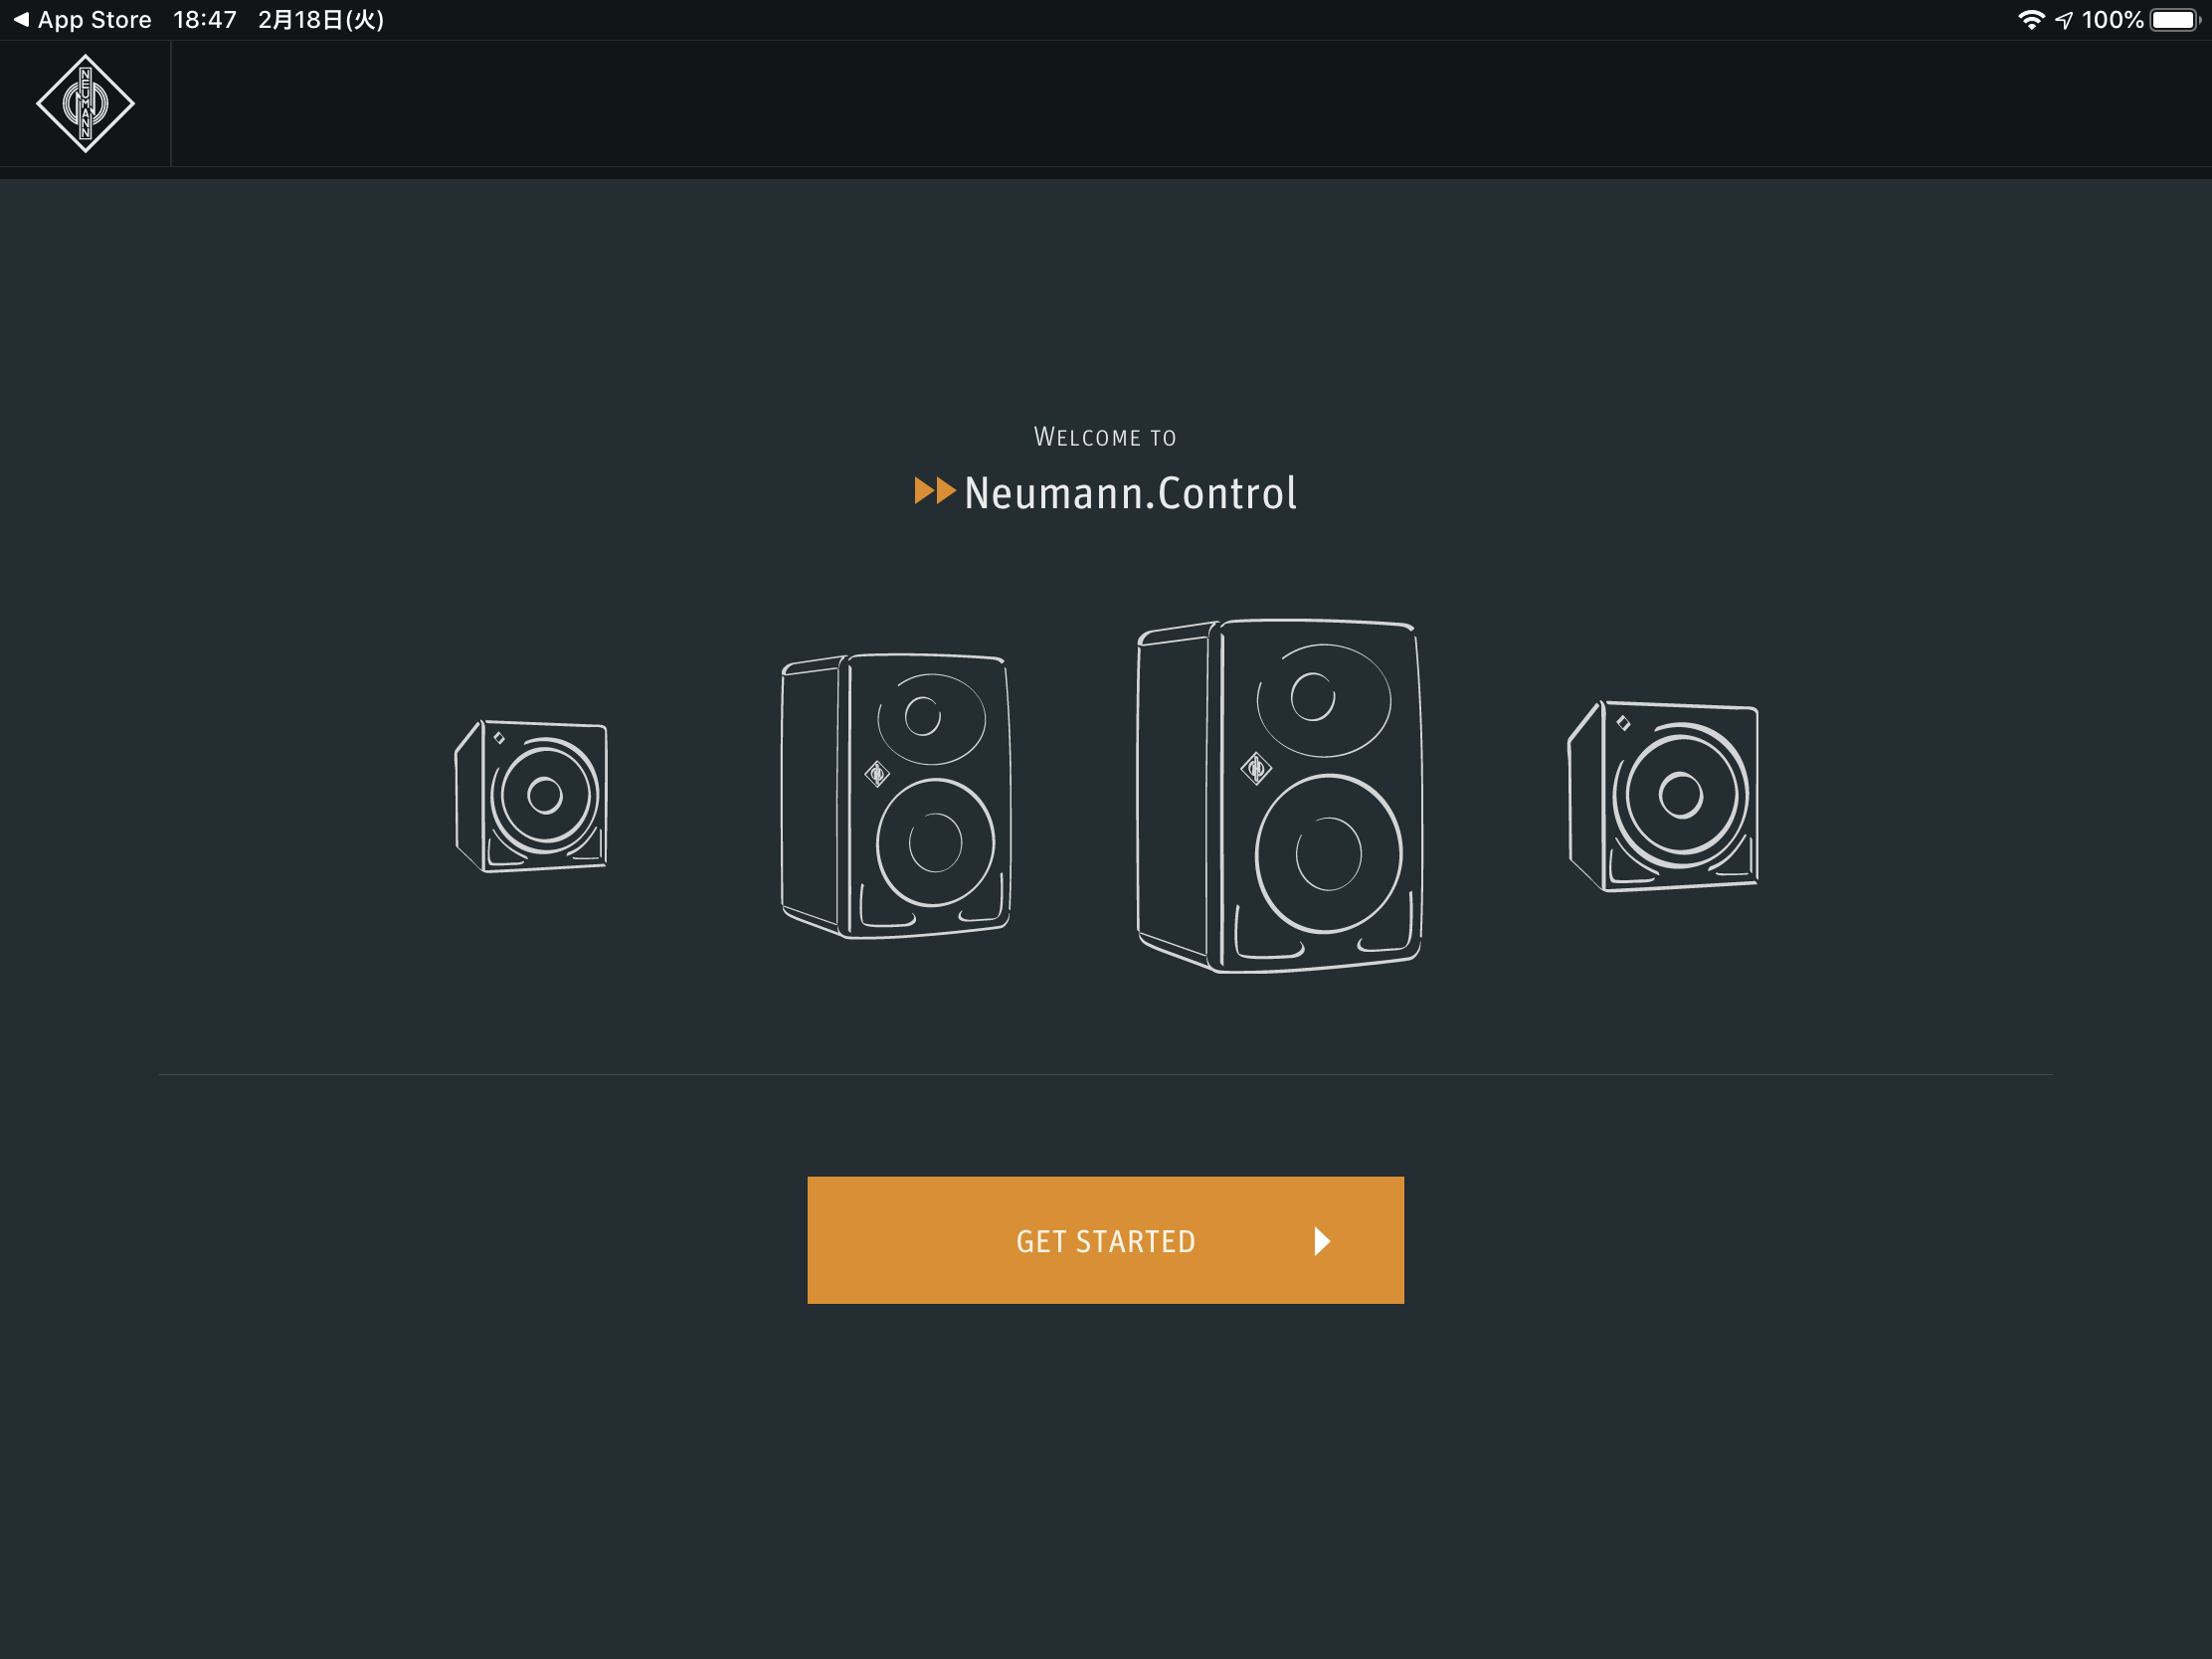Tap the Wi-Fi status icon
Screen dimensions: 2212x1659
(x=2031, y=20)
